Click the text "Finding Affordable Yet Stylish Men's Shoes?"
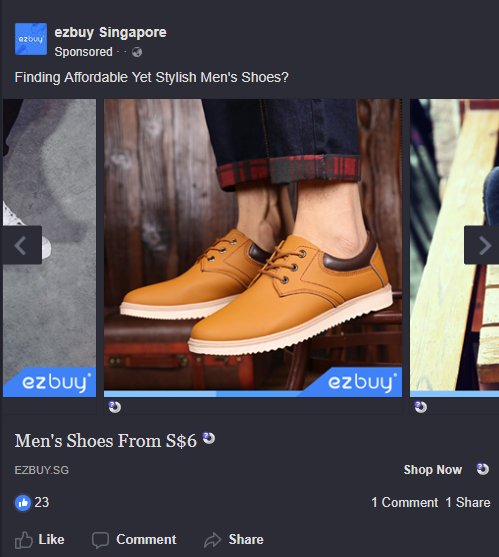This screenshot has height=557, width=499. 152,77
